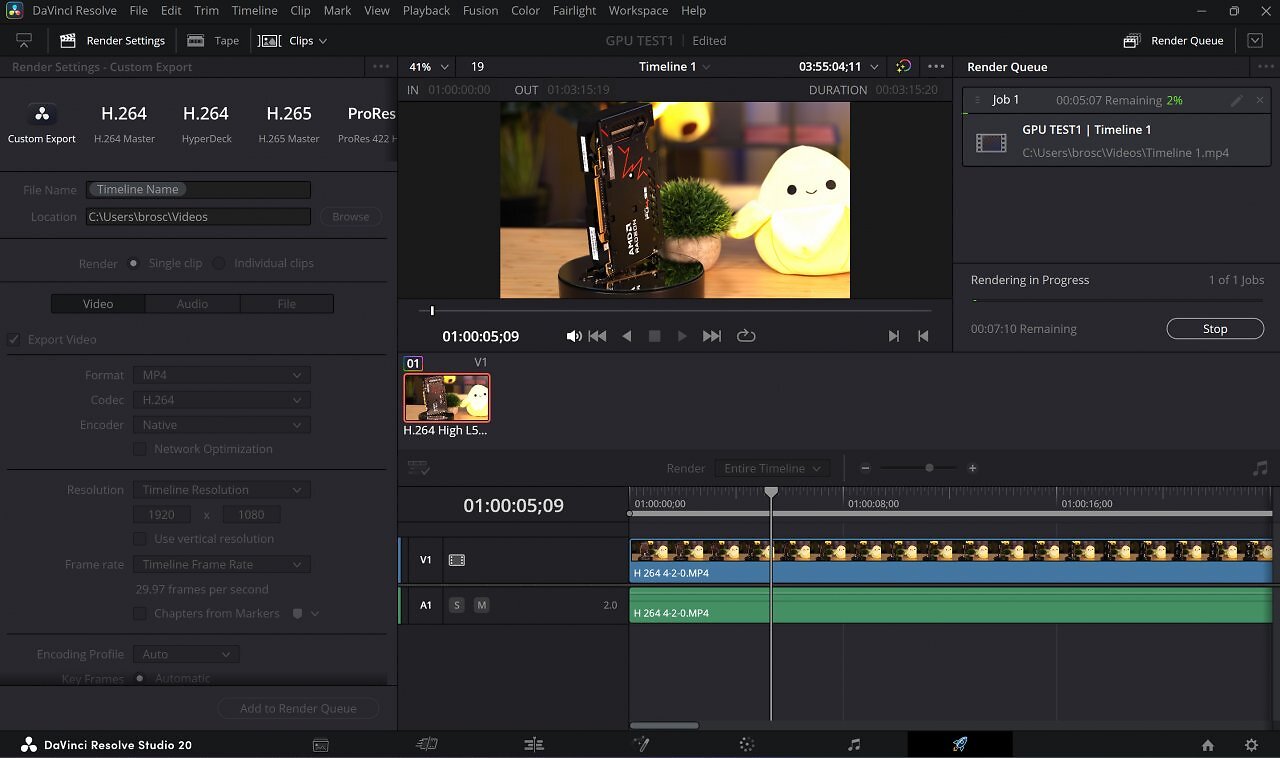Switch to the Fairlight page music note icon

point(853,745)
